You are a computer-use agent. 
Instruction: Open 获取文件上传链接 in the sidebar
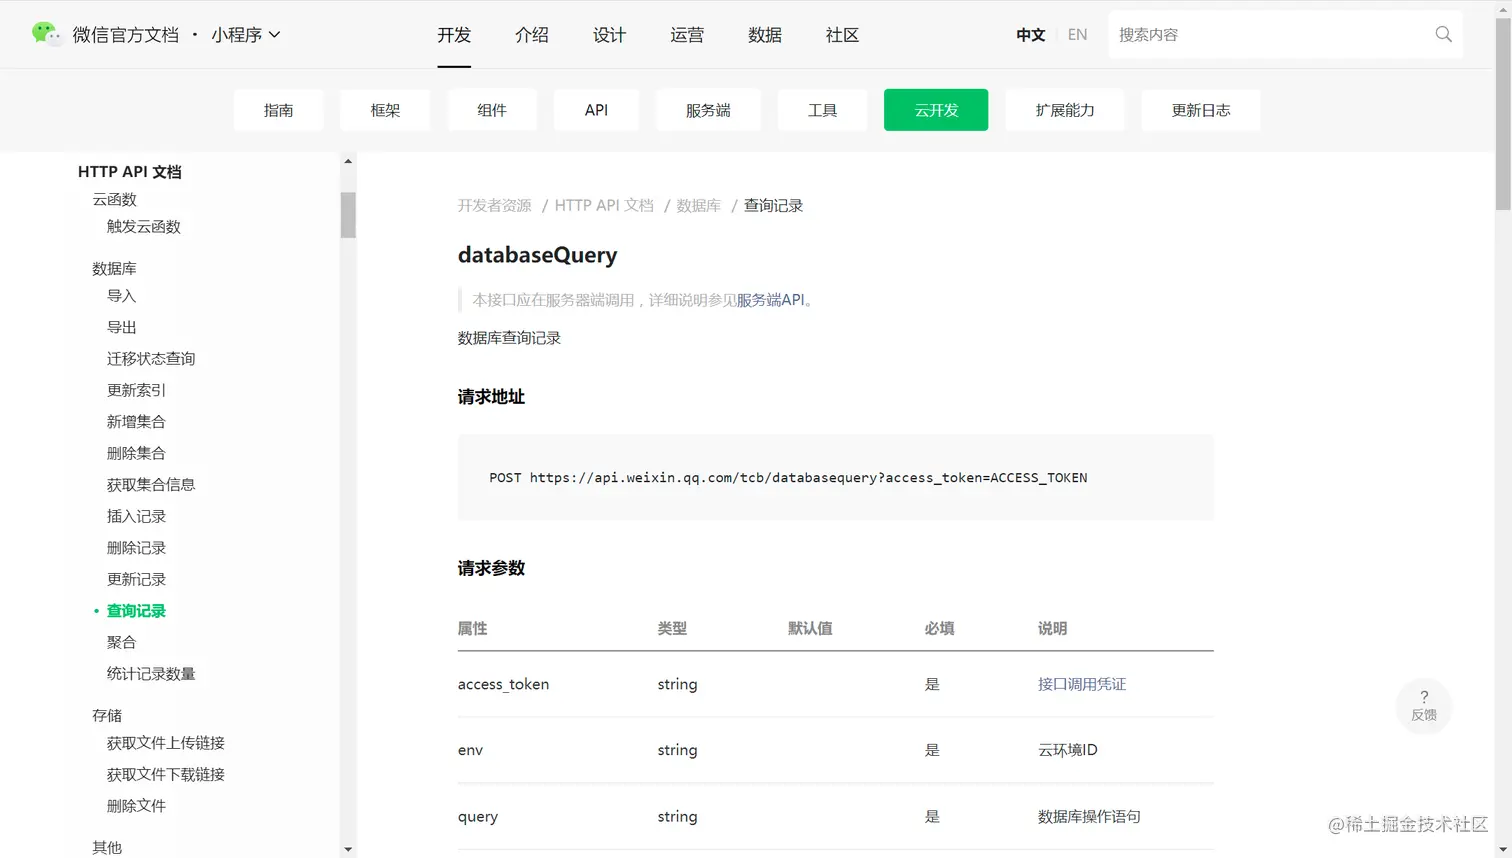tap(166, 743)
